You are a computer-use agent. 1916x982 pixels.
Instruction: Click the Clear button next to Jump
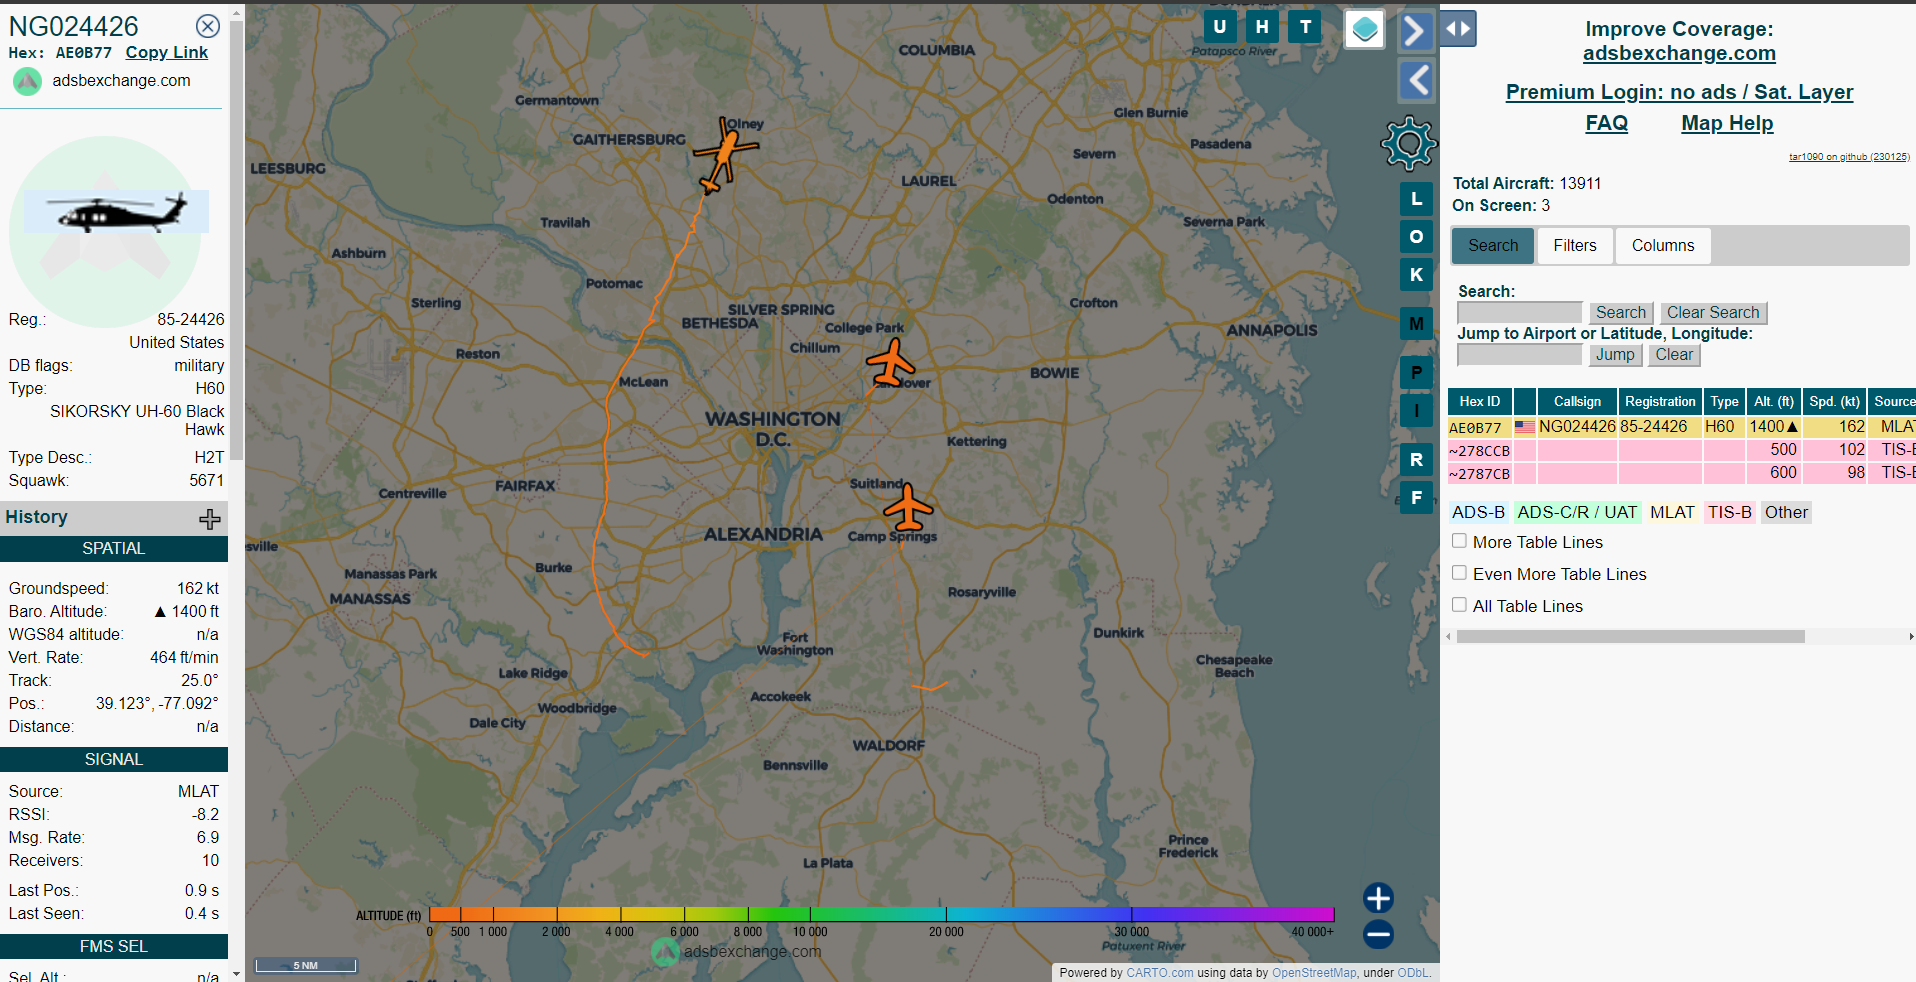coord(1674,355)
